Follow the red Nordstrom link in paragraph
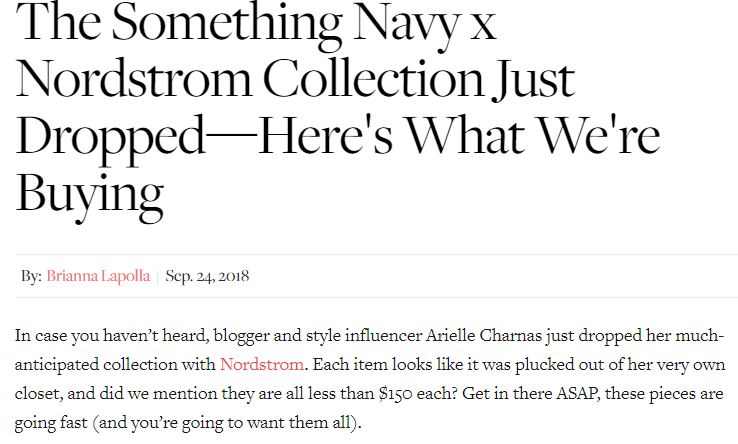 [262, 364]
